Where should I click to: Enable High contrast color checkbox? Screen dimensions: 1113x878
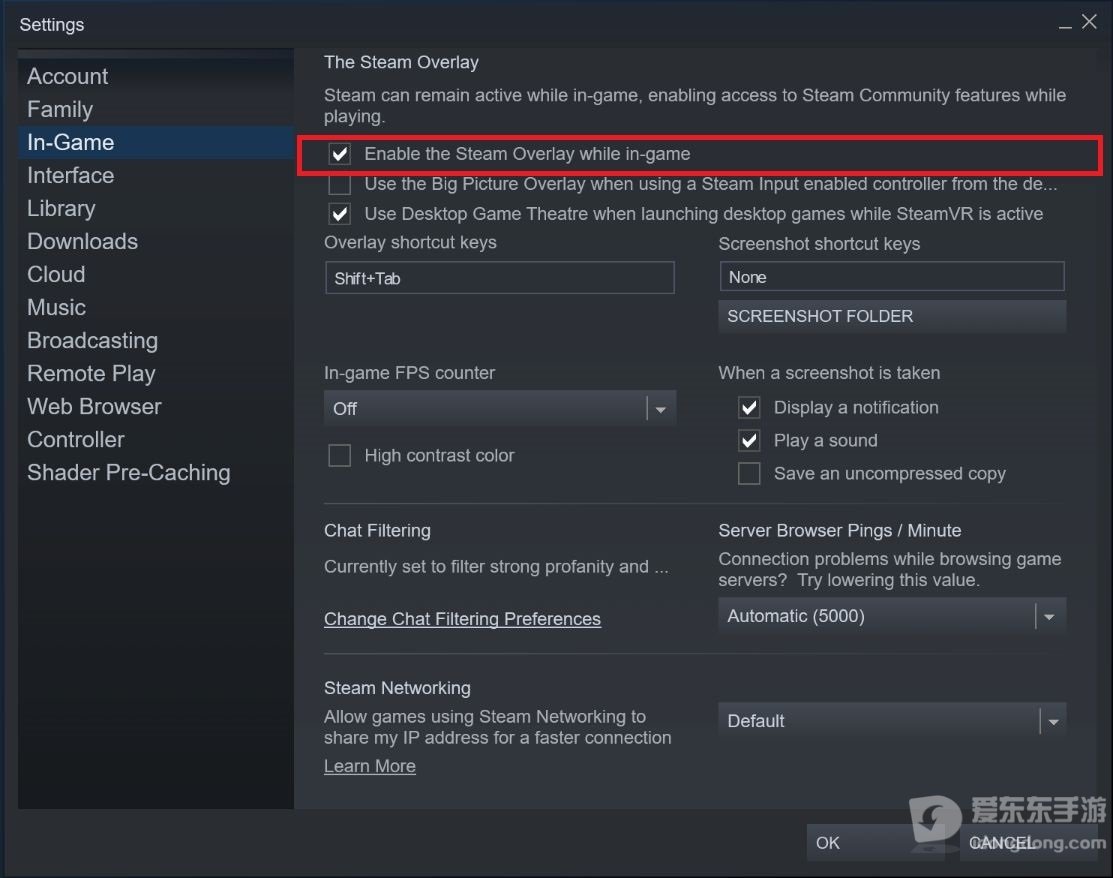point(340,456)
